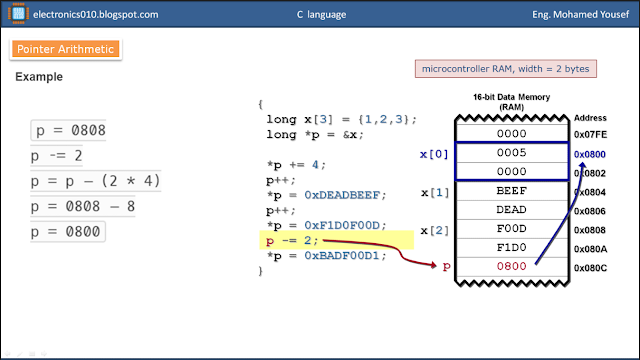Click the 'Address' column header
The height and width of the screenshot is (360, 640).
[590, 118]
